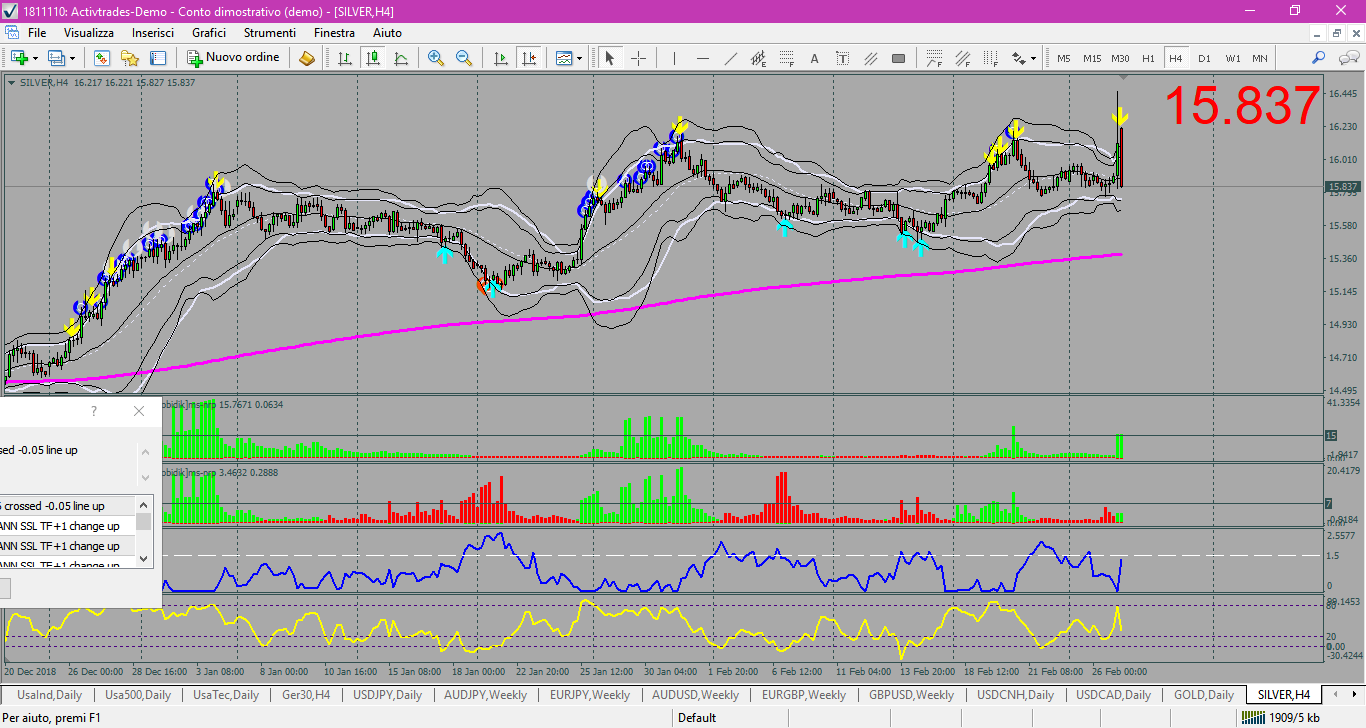Open the Strategy Tester book icon
The width and height of the screenshot is (1366, 728).
[x=307, y=58]
